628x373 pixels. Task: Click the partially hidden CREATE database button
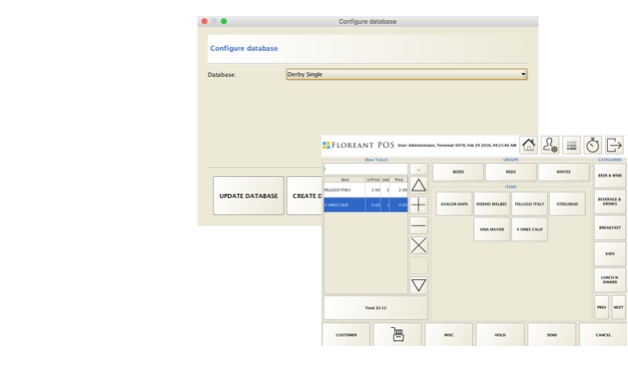pos(304,196)
